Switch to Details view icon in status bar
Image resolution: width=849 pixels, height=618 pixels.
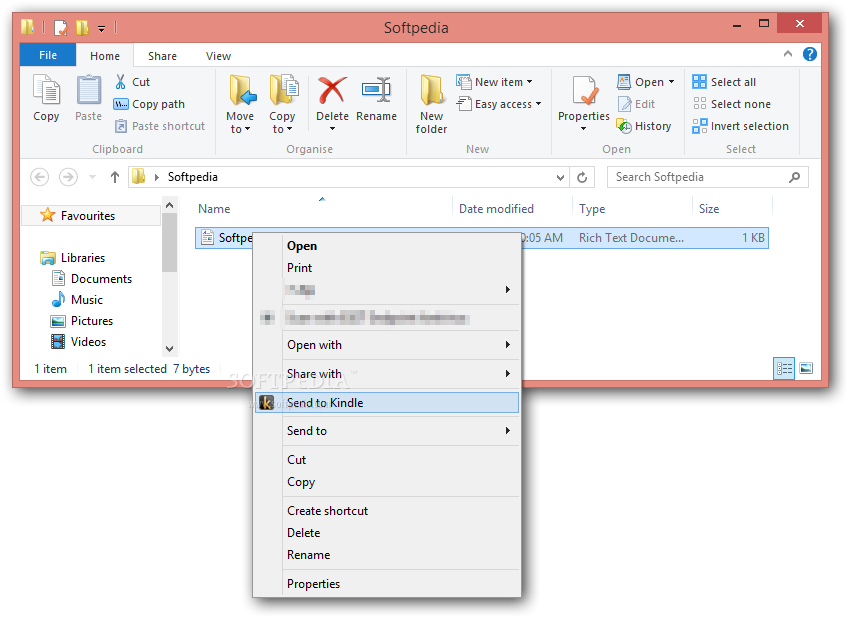[x=783, y=369]
